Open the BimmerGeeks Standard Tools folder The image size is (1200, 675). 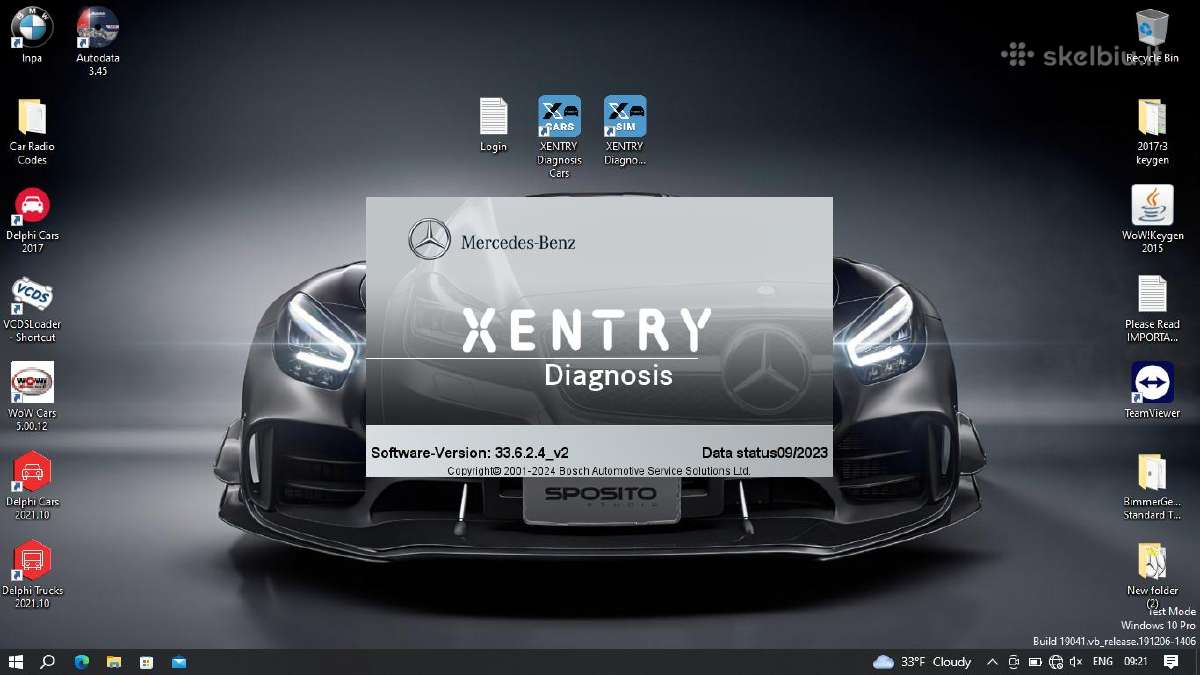(1152, 487)
